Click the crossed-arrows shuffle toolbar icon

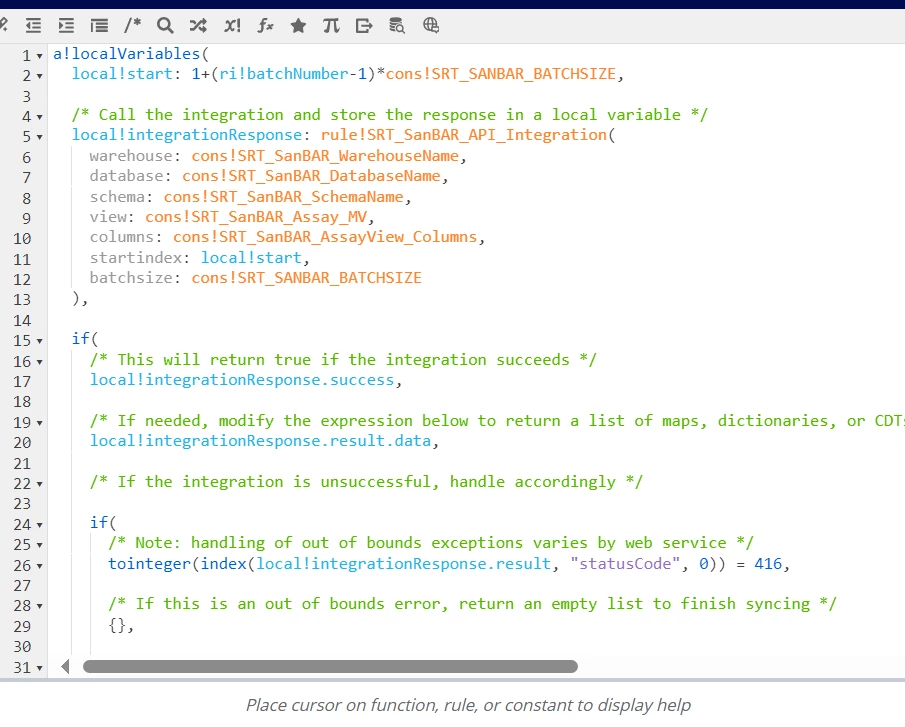198,25
